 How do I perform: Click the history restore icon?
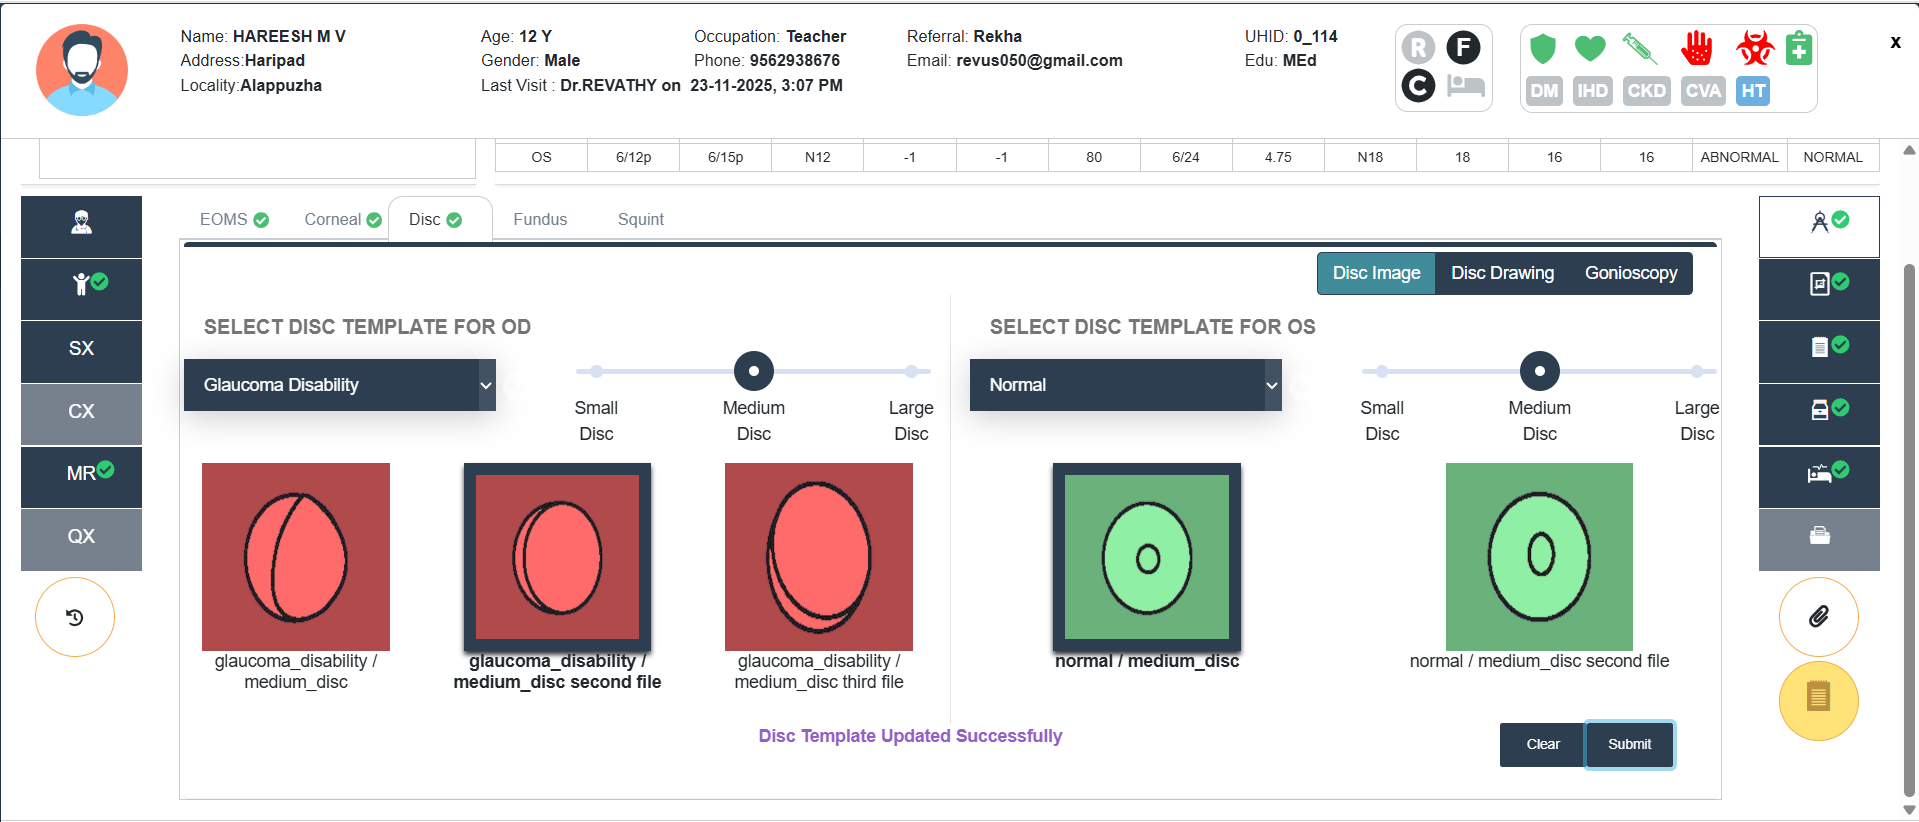pyautogui.click(x=75, y=617)
